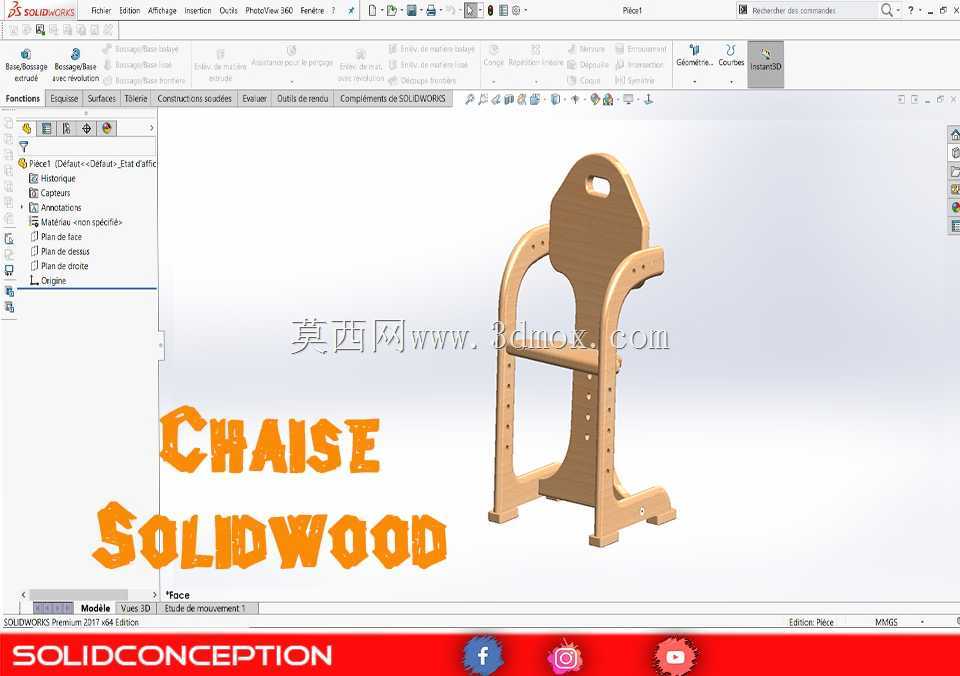Open the Courbes dropdown arrow

731,81
